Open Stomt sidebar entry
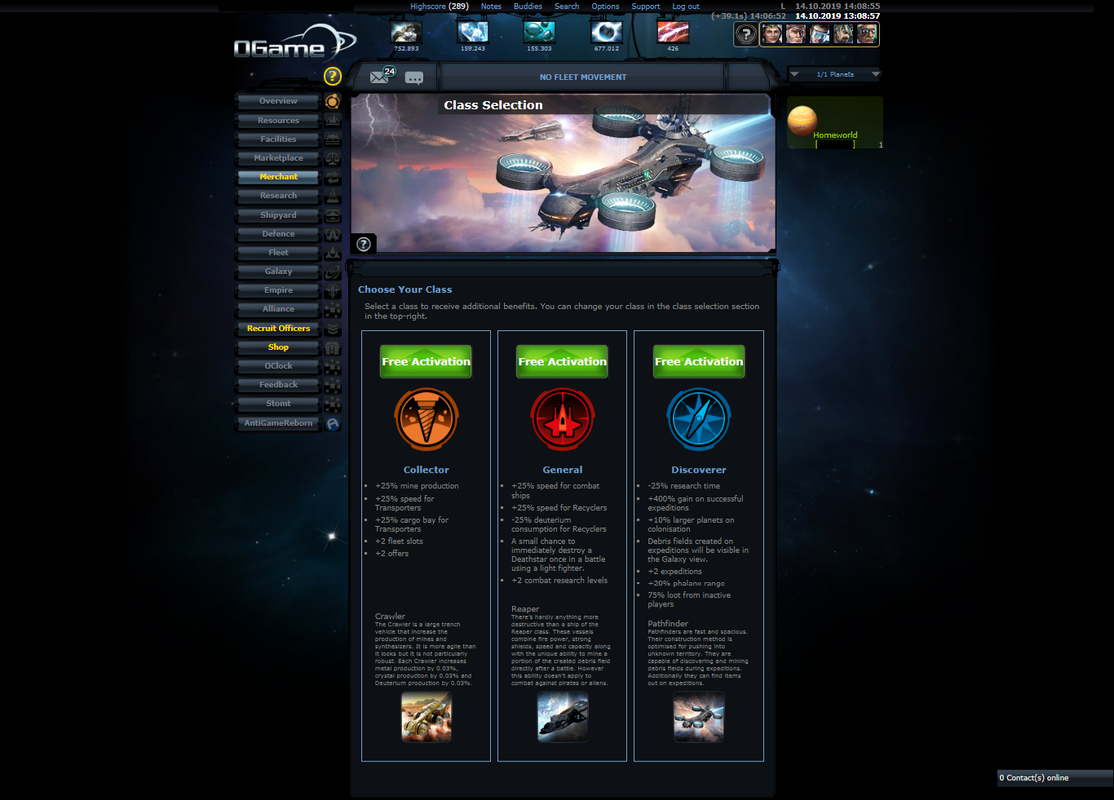Viewport: 1114px width, 800px height. 278,404
